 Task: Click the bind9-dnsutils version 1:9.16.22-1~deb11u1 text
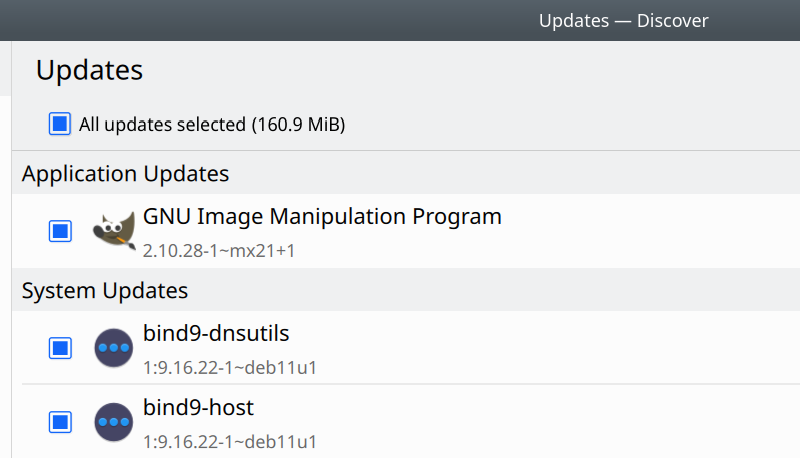[x=230, y=367]
